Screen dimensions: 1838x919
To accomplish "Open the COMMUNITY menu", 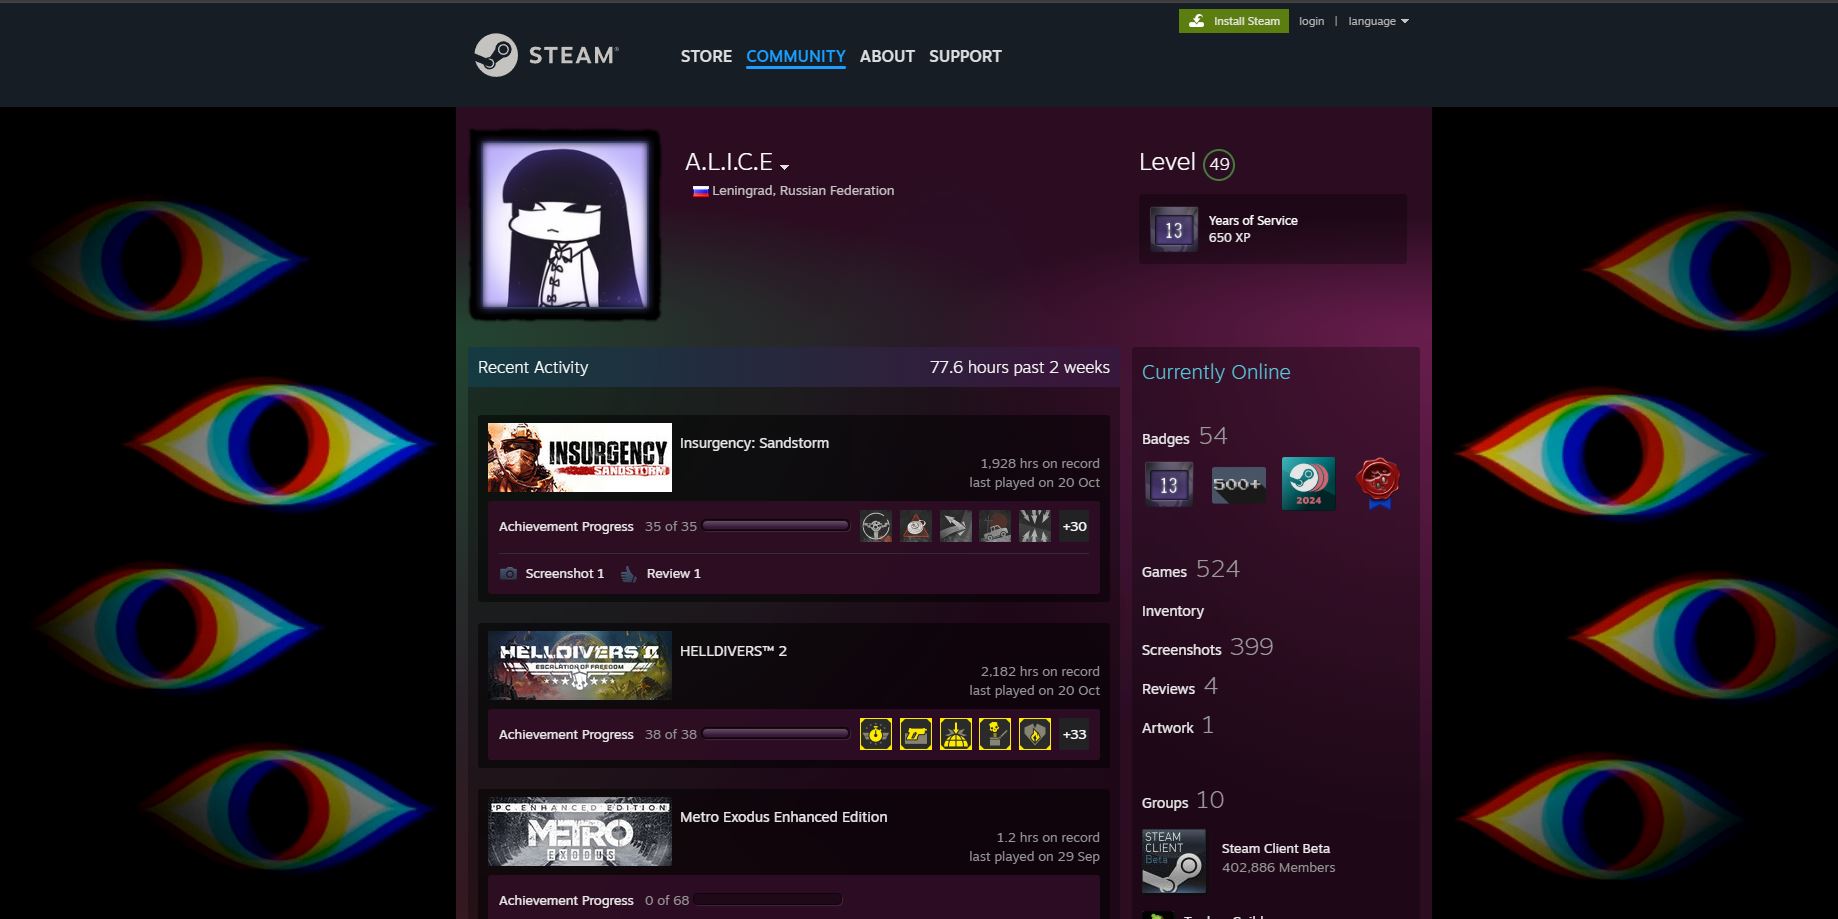I will [796, 56].
